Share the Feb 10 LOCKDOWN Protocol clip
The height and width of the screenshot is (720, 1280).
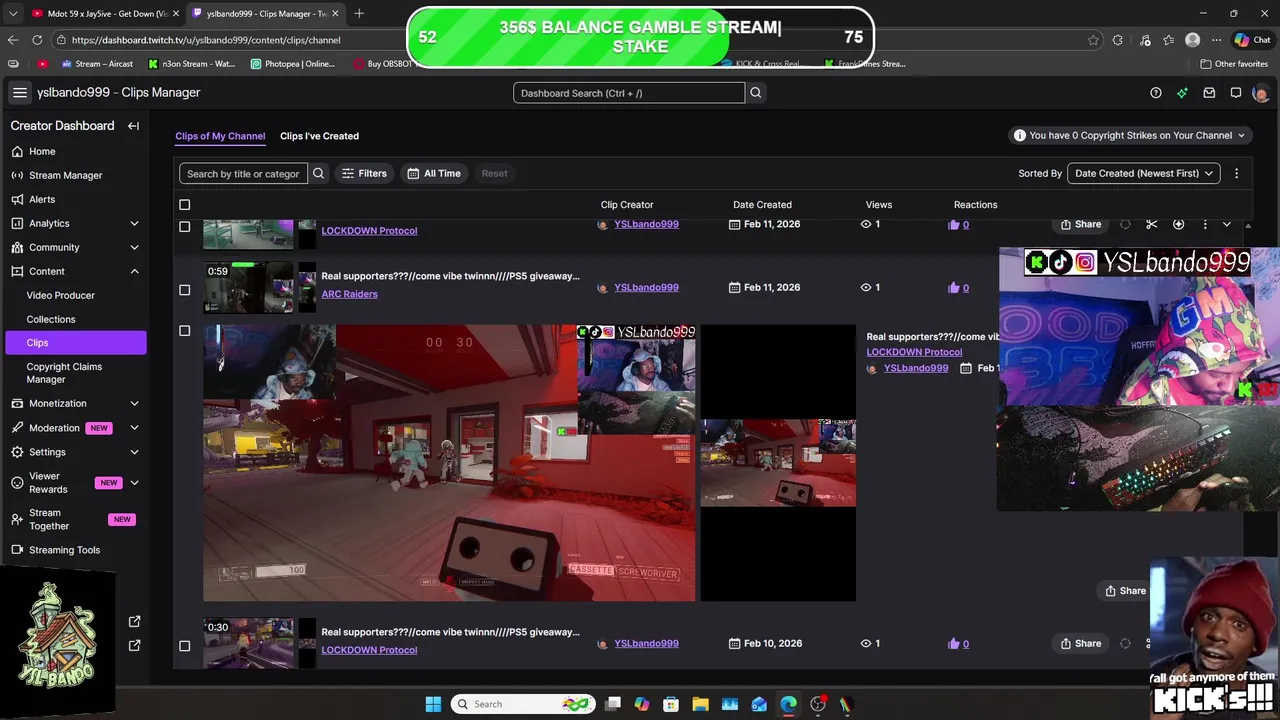(1081, 644)
